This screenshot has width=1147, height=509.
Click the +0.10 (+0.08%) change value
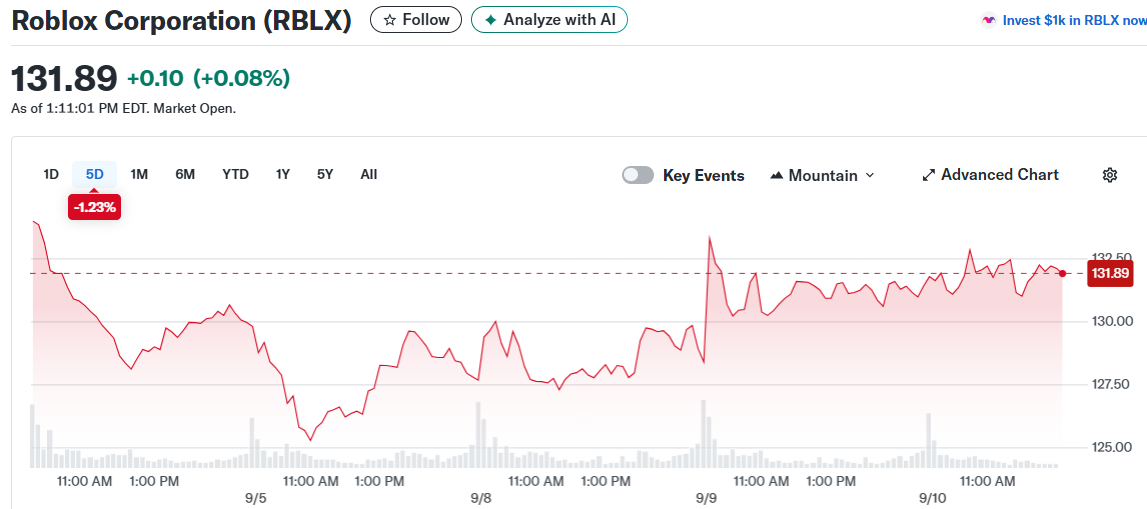pos(208,78)
